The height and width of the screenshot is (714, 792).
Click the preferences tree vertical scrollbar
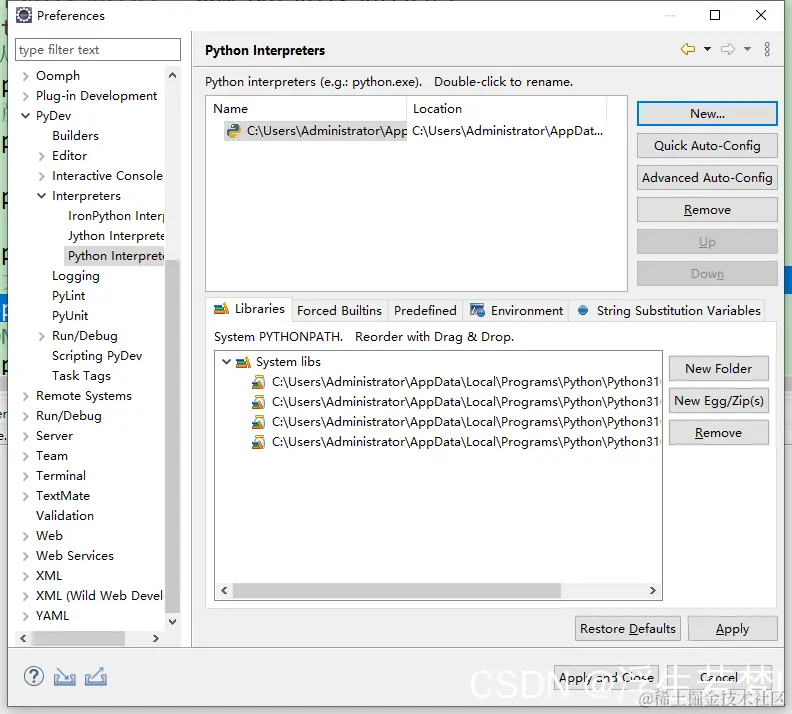tap(172, 435)
